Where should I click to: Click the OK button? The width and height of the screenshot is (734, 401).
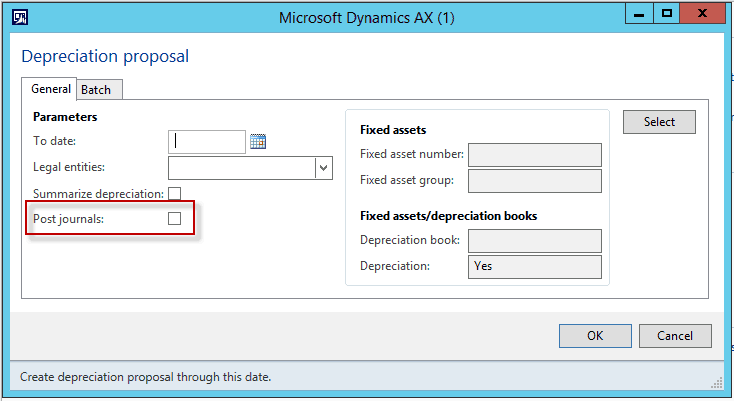click(x=595, y=335)
